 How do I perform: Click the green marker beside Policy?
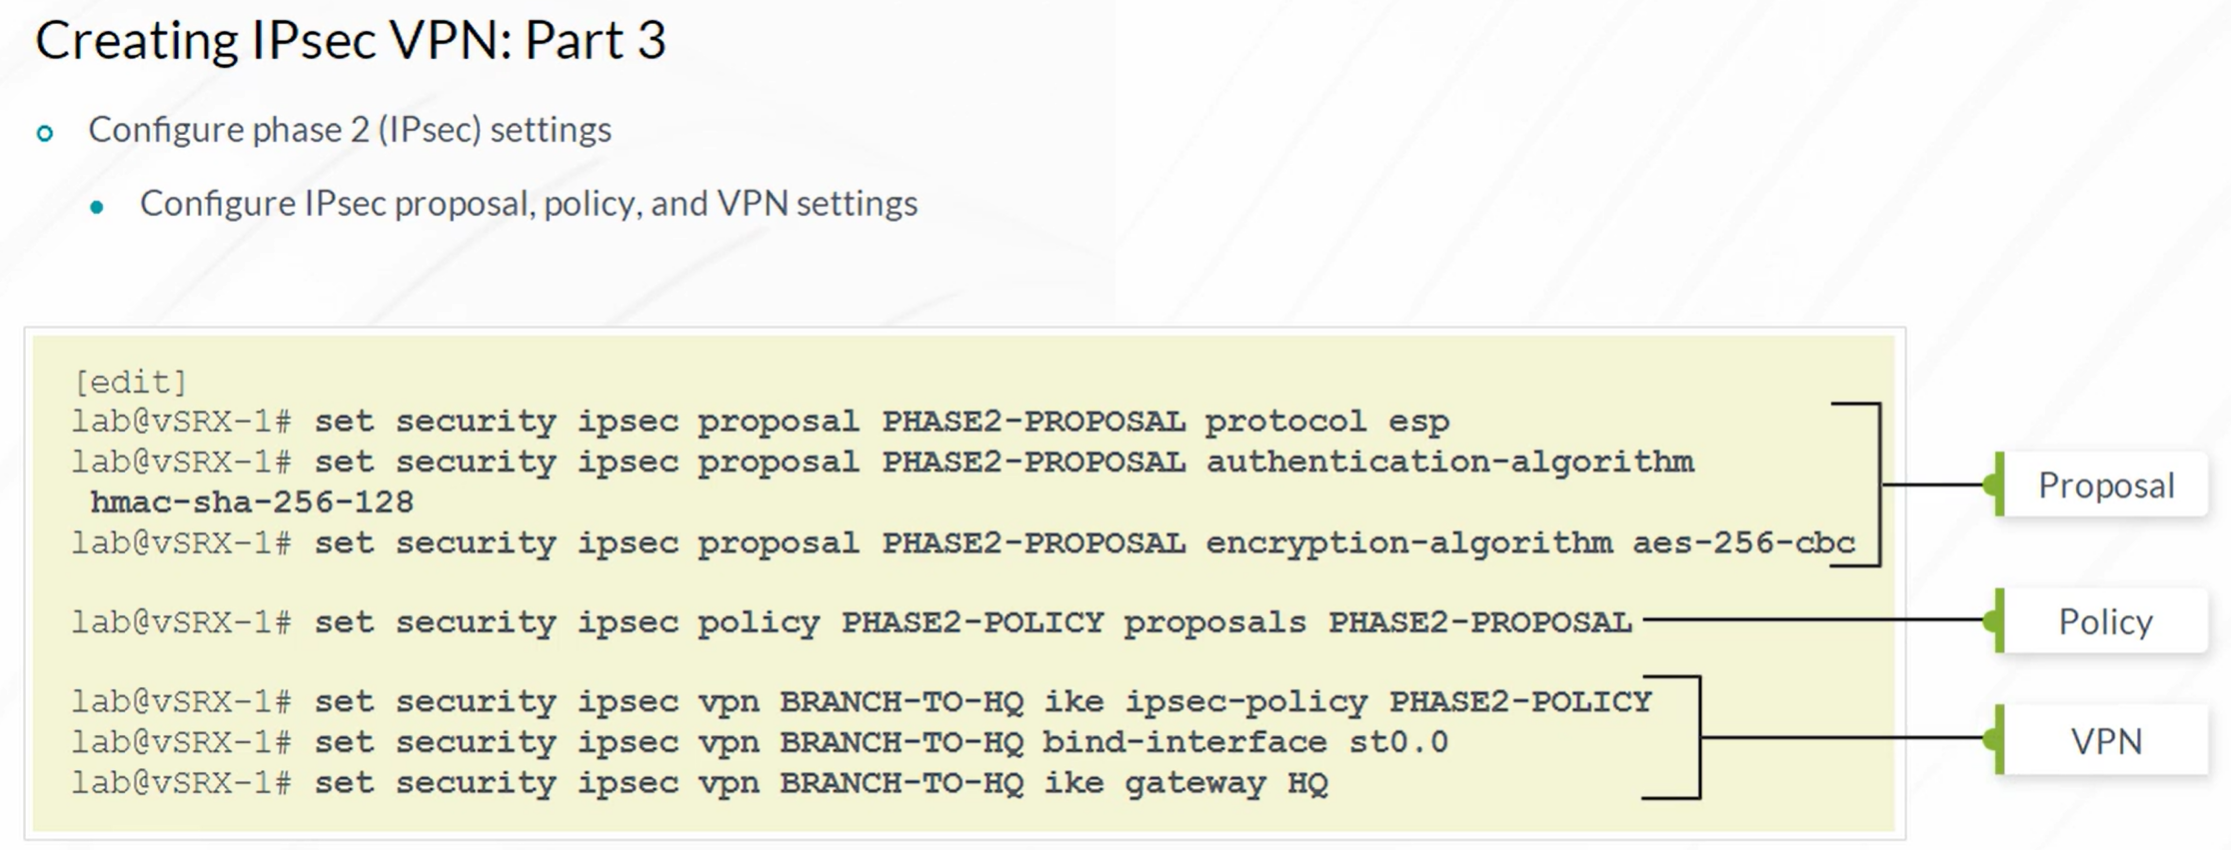(x=1995, y=621)
